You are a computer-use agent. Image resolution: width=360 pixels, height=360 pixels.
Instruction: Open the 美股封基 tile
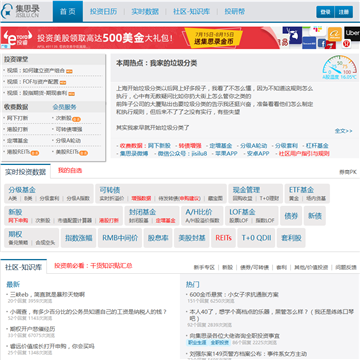tap(192, 238)
